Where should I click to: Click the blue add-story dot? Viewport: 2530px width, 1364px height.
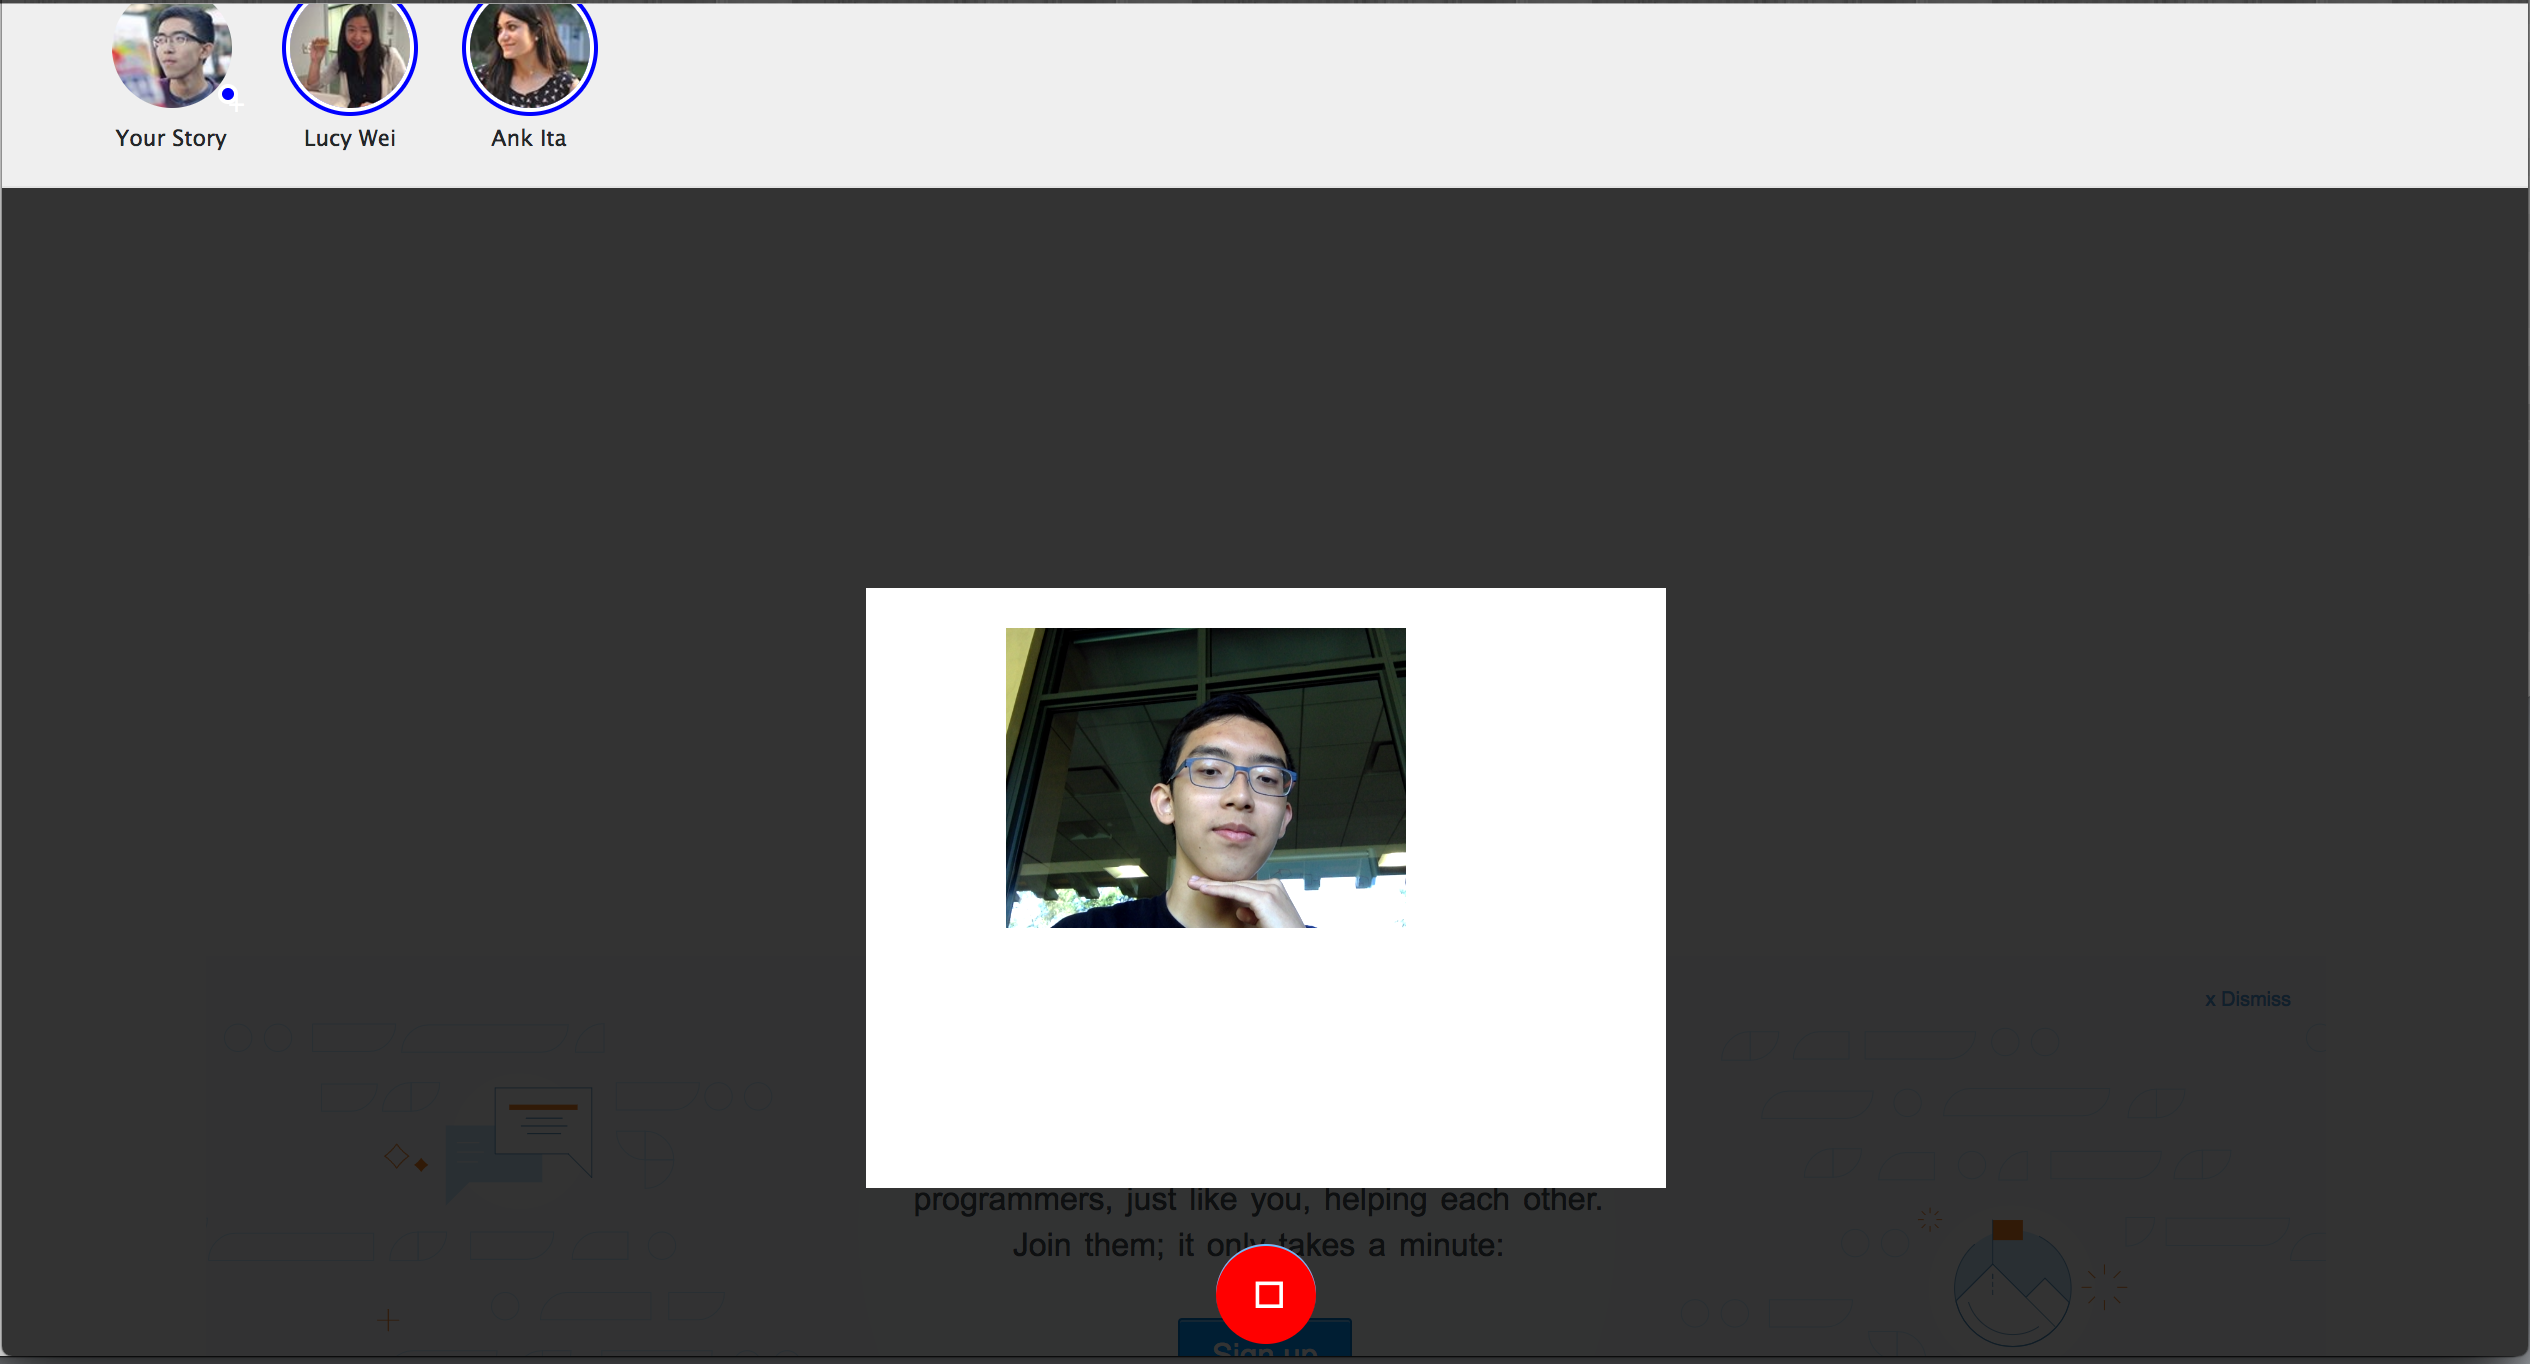click(x=228, y=95)
